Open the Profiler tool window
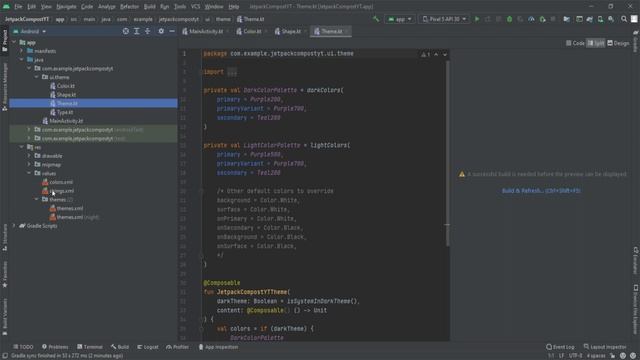The height and width of the screenshot is (360, 640). point(178,347)
